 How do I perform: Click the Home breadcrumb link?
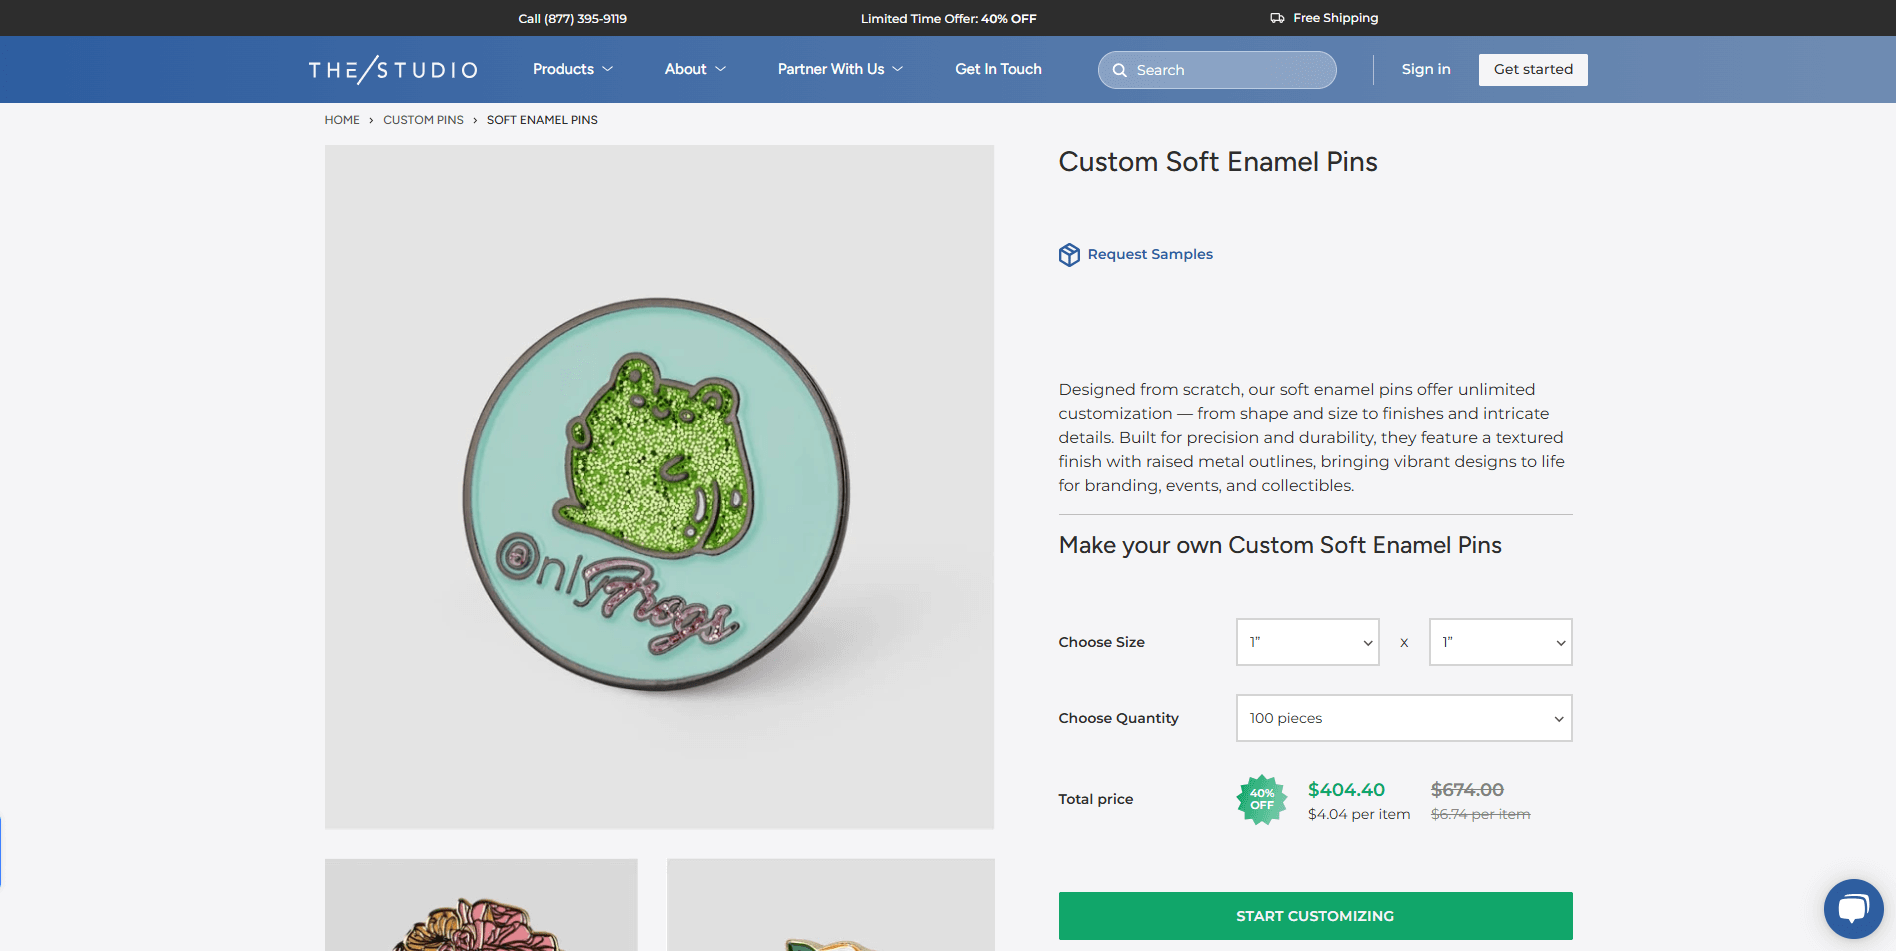[342, 120]
